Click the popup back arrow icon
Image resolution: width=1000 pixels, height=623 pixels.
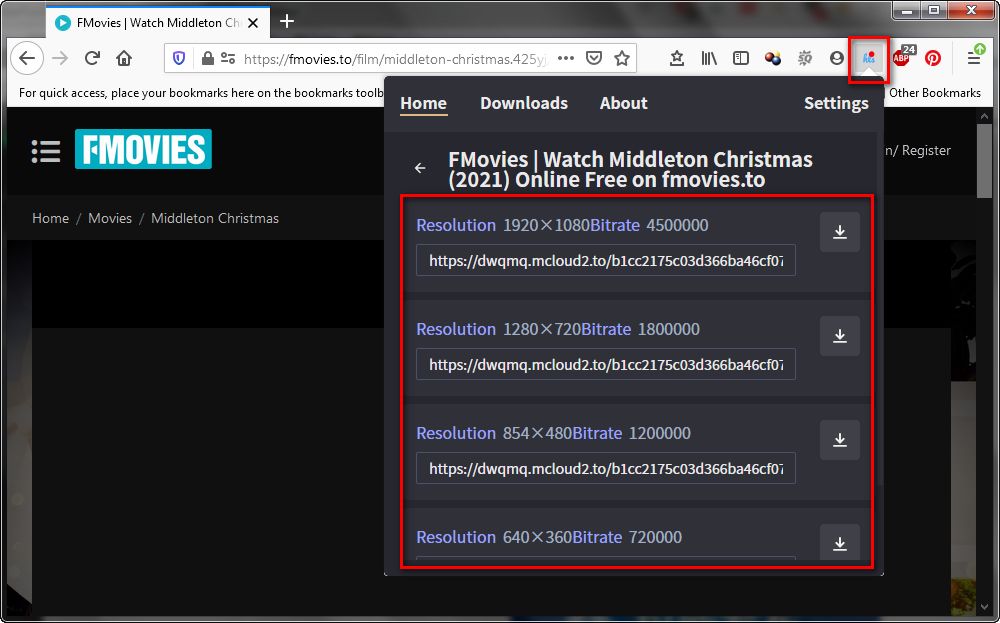[420, 168]
